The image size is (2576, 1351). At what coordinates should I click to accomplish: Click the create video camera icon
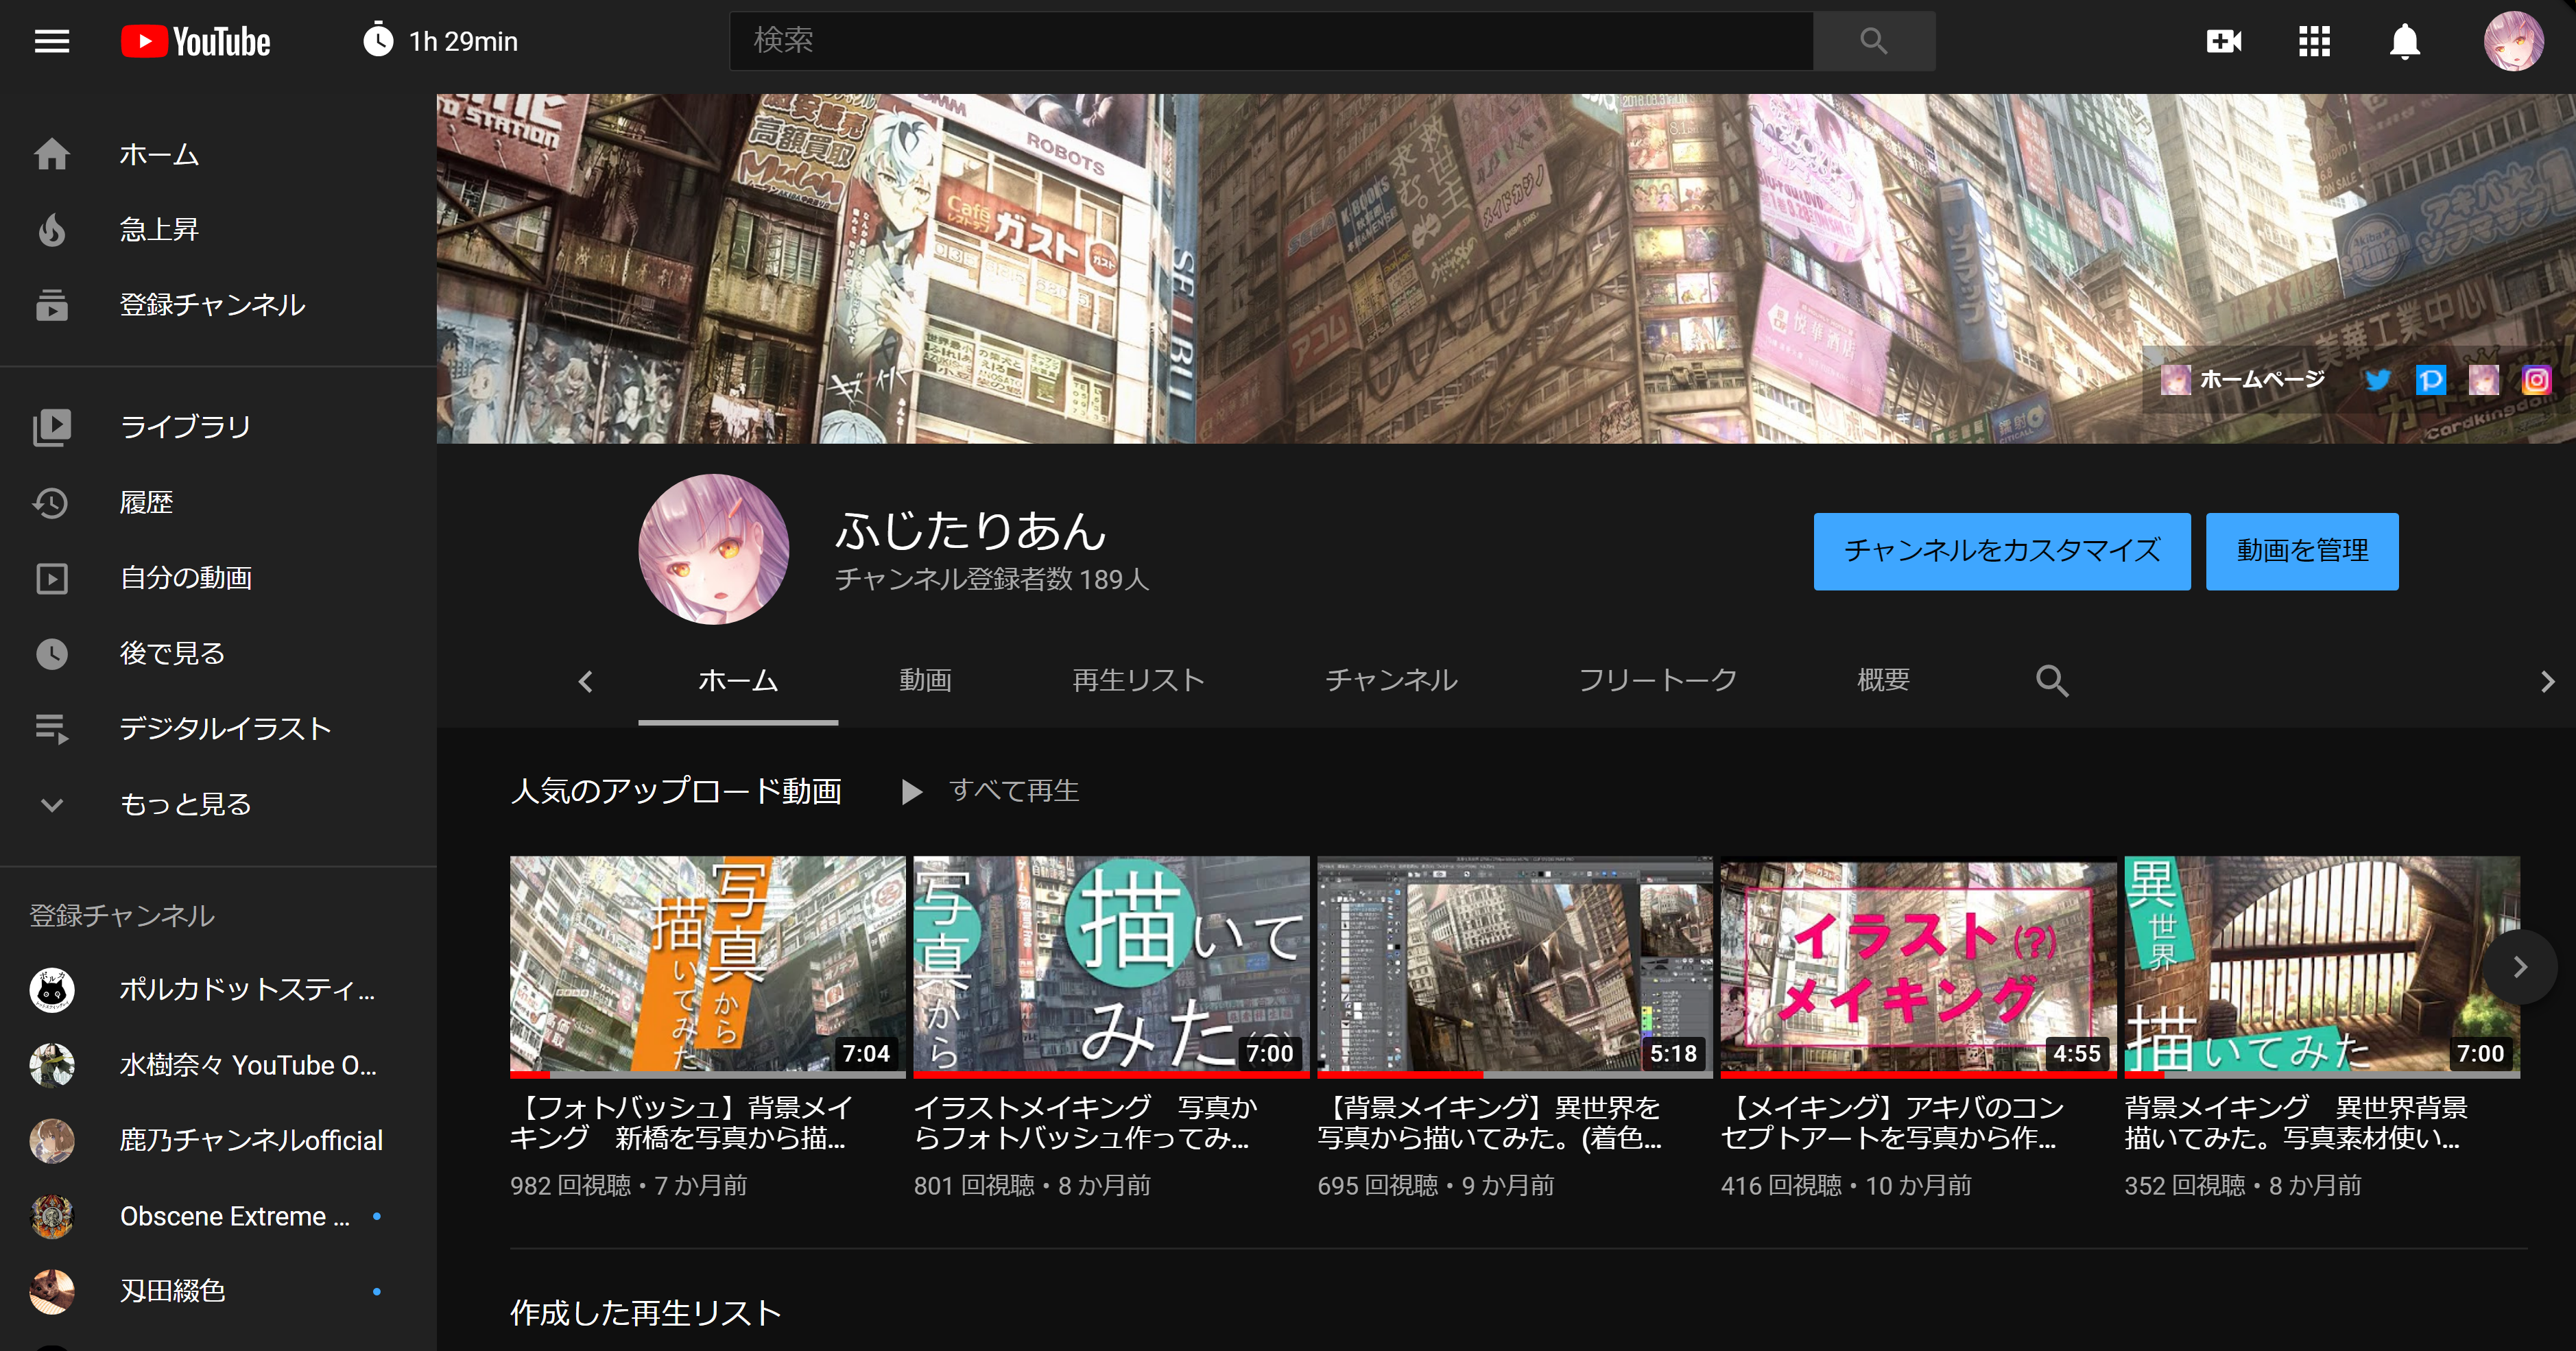[2224, 41]
